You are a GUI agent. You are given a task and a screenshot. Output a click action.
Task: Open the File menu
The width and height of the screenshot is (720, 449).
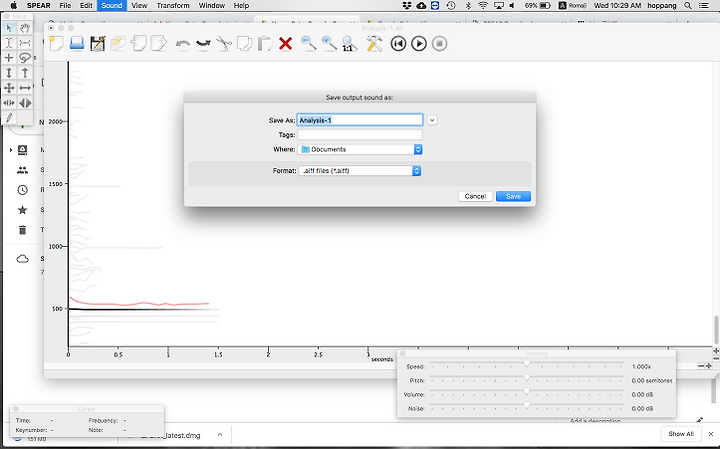click(x=65, y=6)
